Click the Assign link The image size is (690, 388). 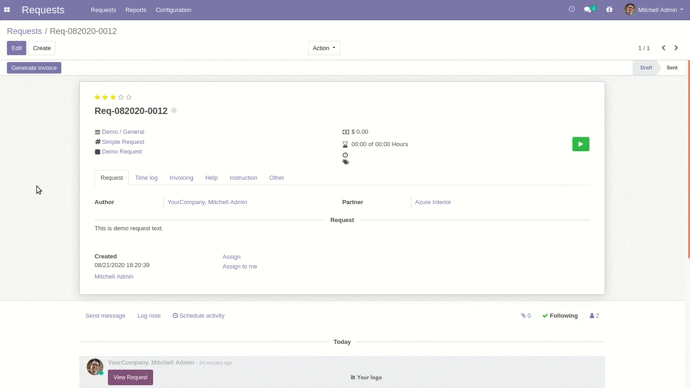(231, 256)
